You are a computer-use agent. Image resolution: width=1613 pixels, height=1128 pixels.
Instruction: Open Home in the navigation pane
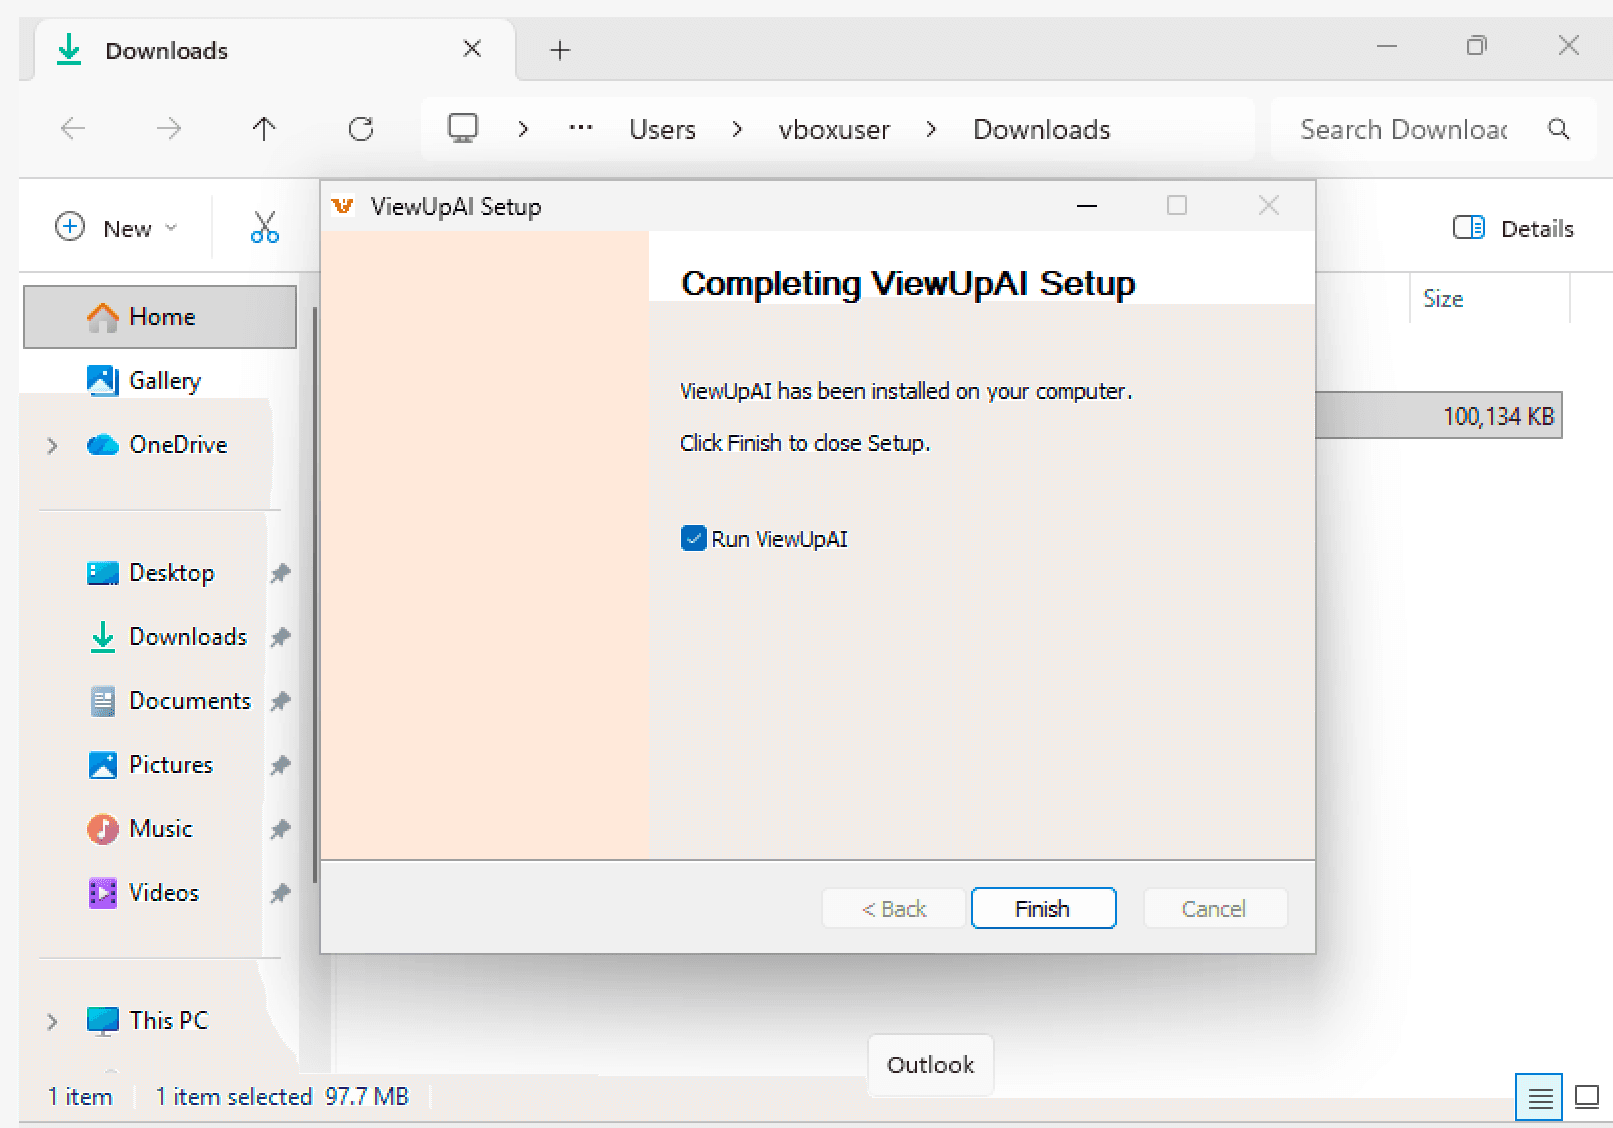point(160,317)
